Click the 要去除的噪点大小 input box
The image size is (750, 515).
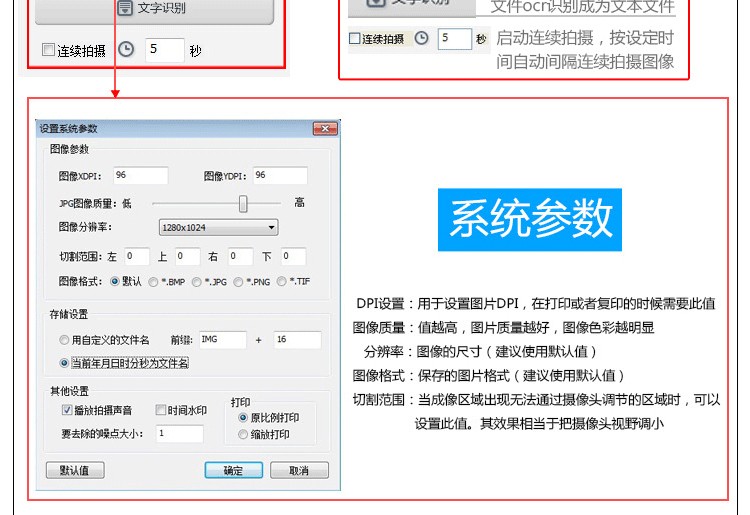click(x=178, y=434)
